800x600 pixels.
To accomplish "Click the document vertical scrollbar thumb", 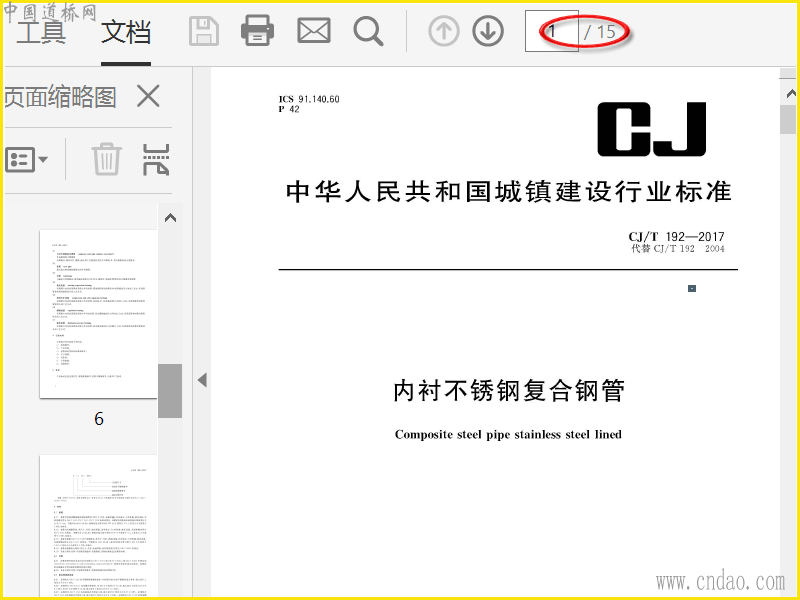I will point(788,119).
